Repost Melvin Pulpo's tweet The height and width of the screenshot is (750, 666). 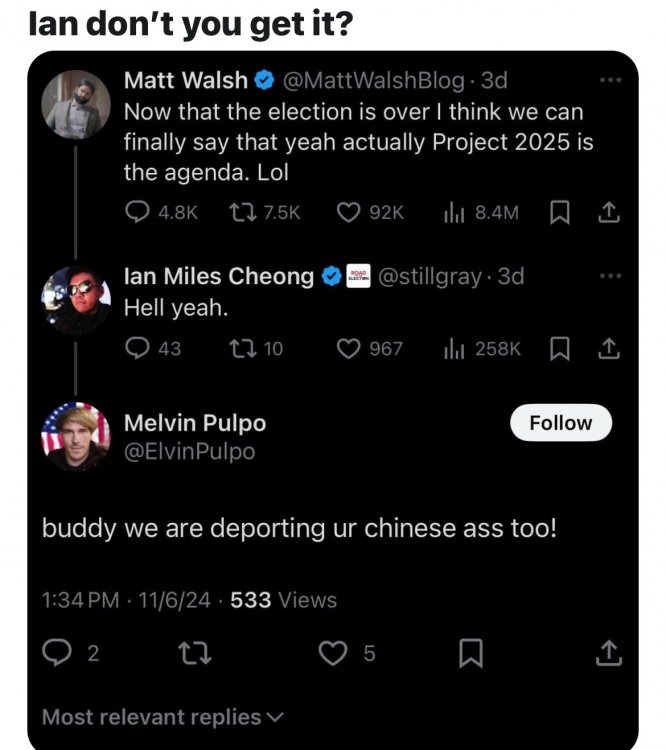coord(187,653)
